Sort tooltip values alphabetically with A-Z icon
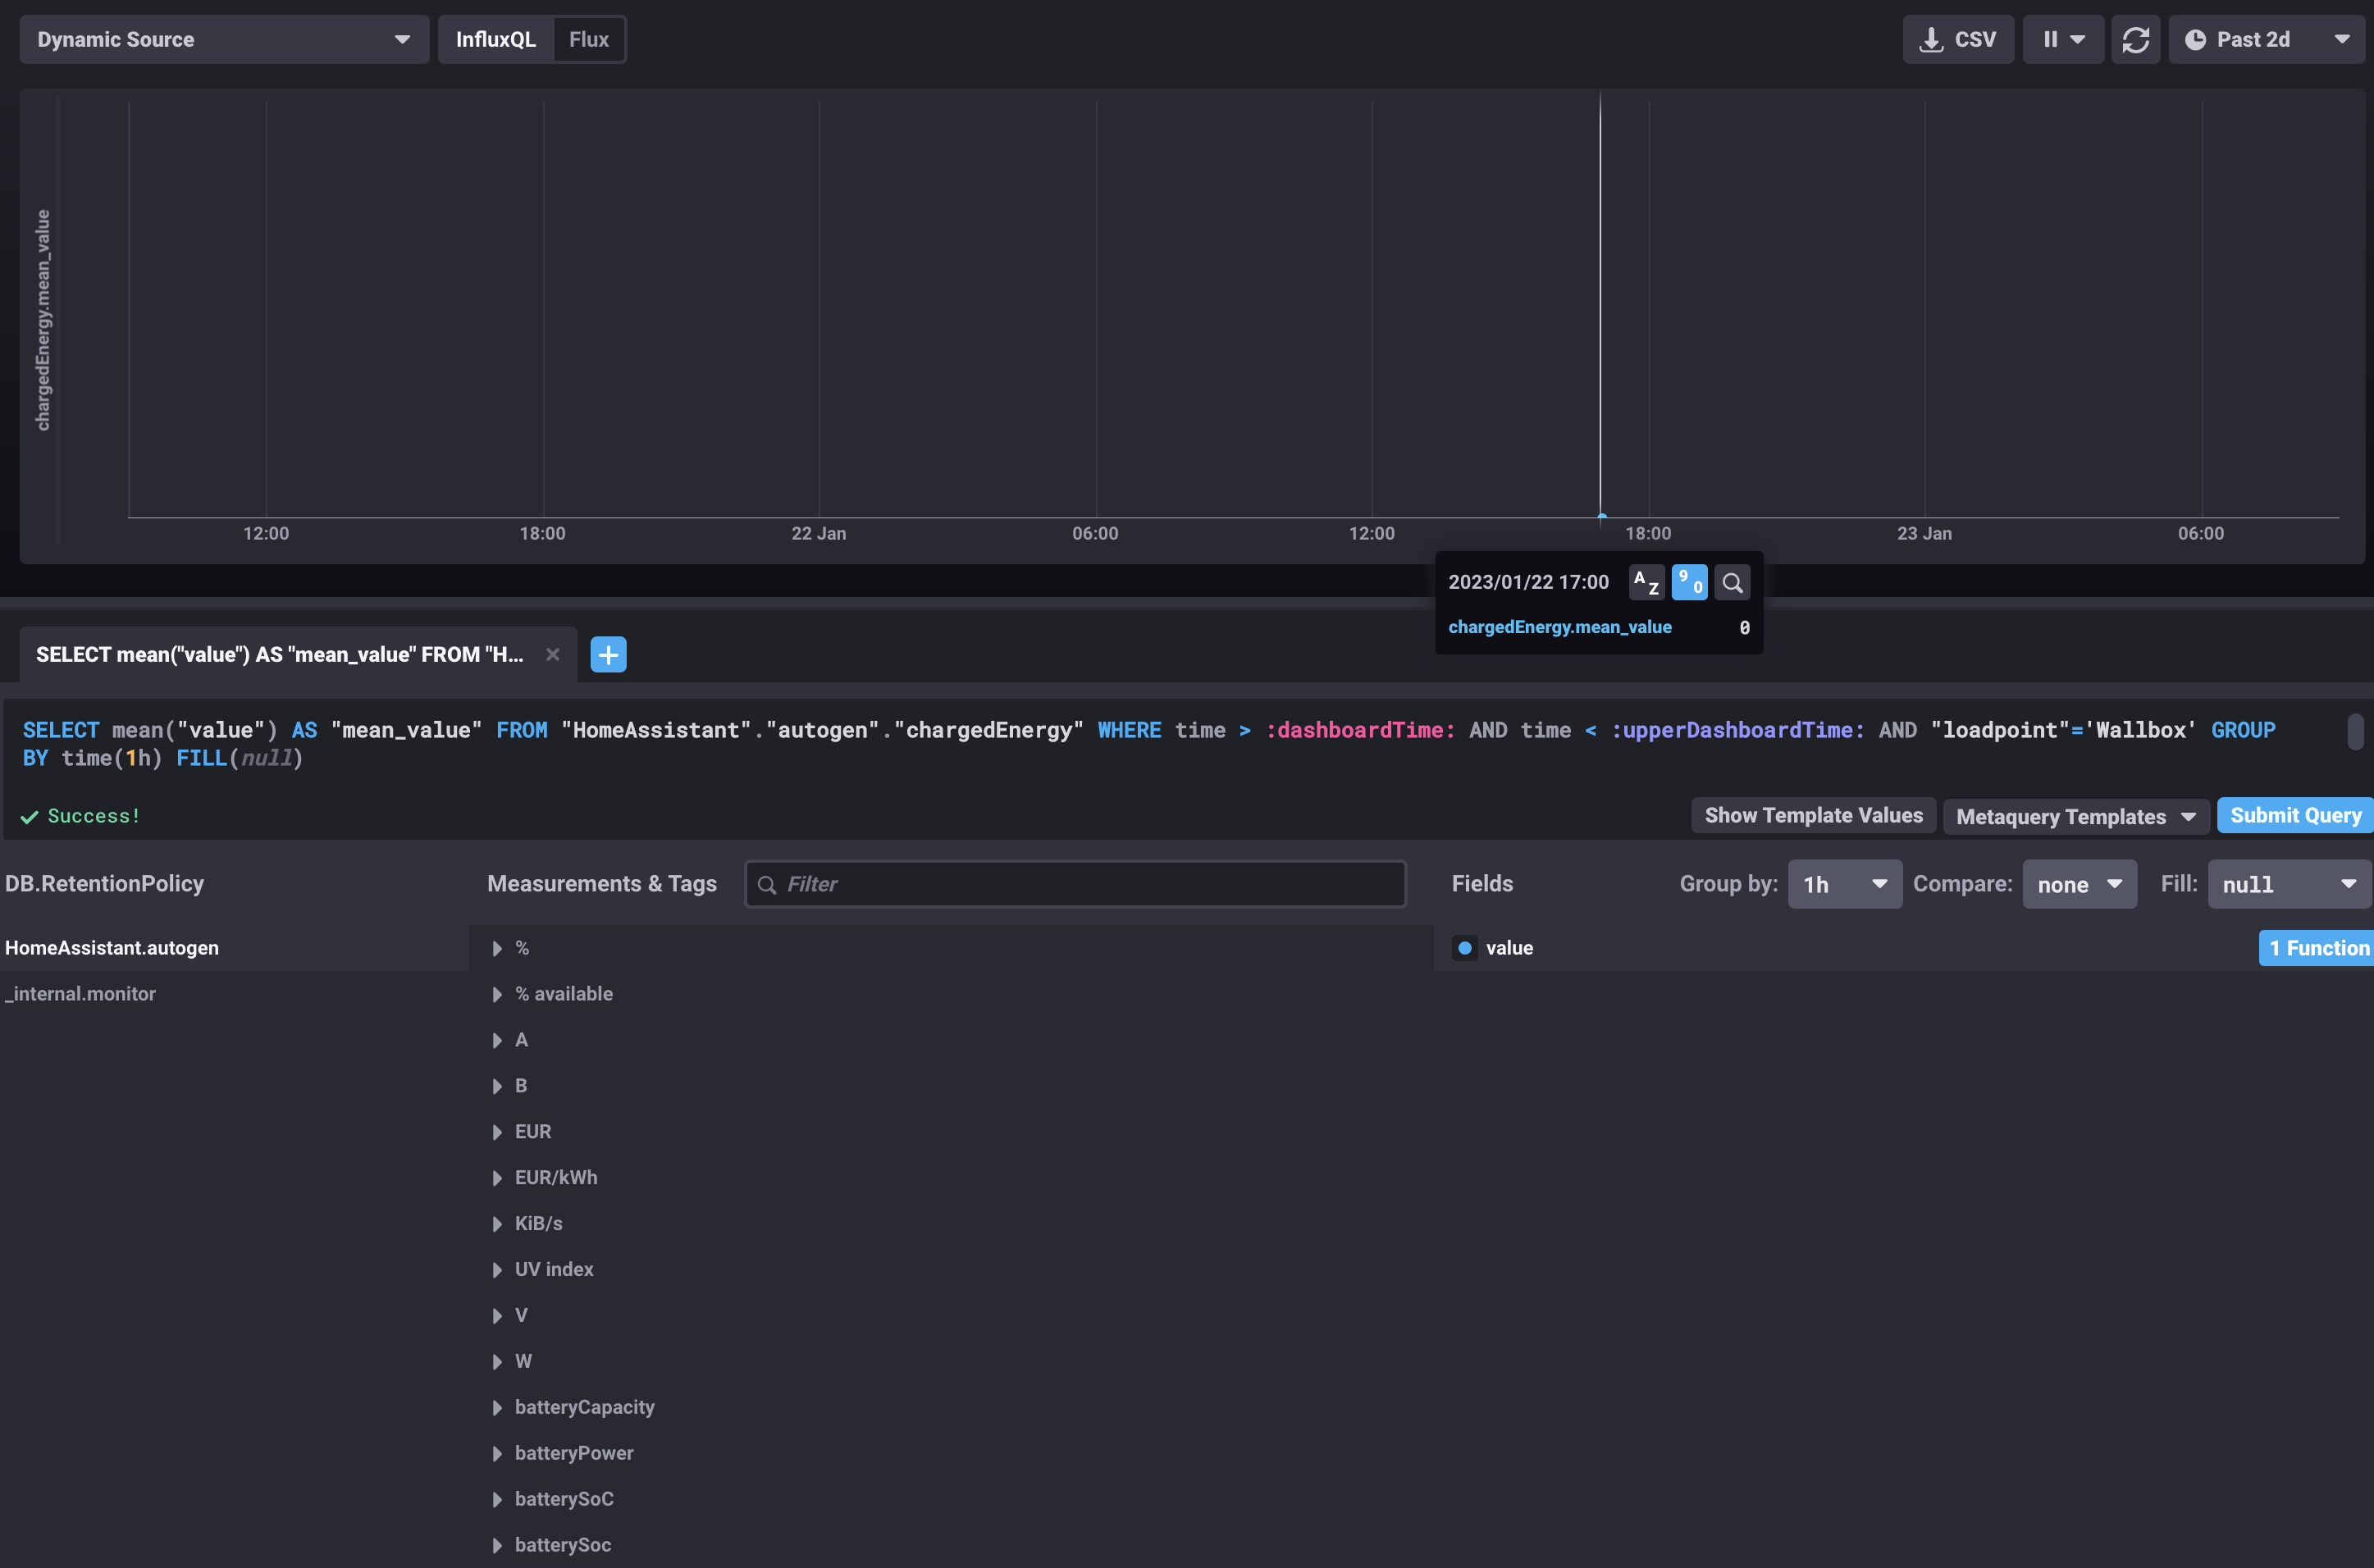 1646,582
